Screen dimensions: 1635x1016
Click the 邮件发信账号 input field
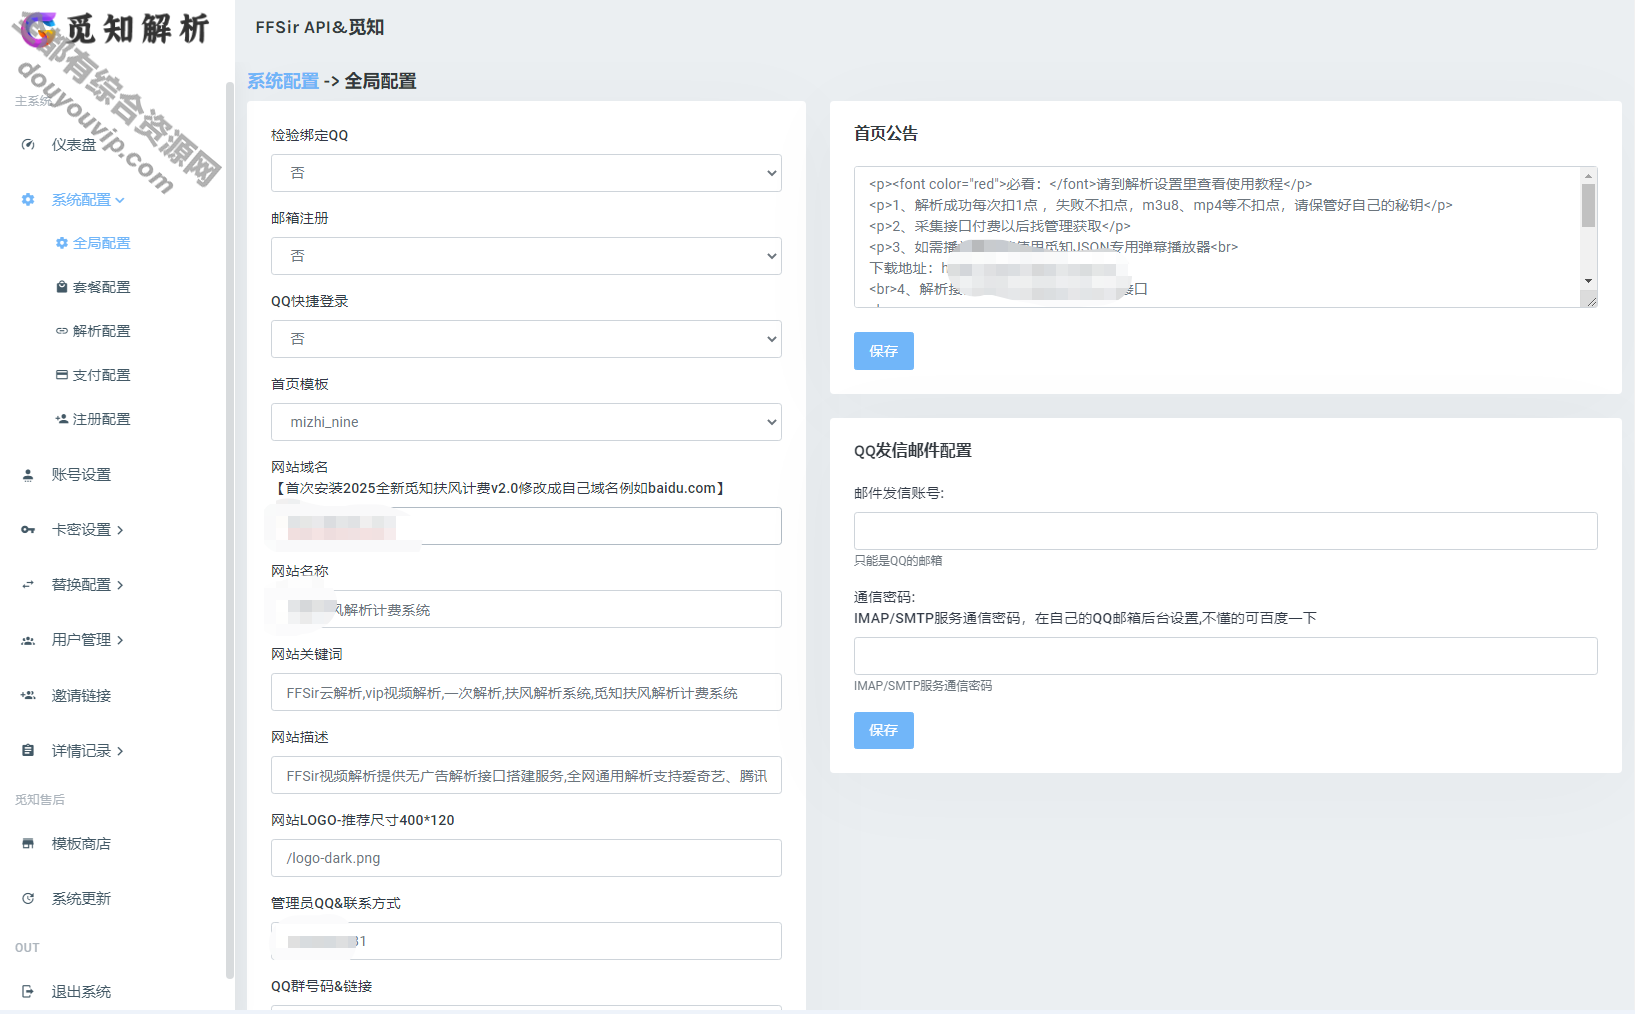pyautogui.click(x=1225, y=531)
